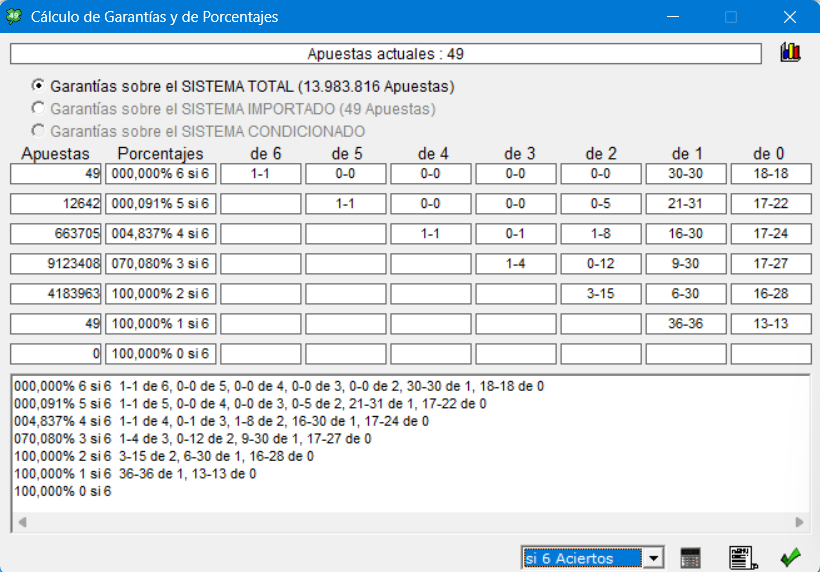Screen dimensions: 820x572
Task: Click the percentage cell 004,837% 4 si 6
Action: pos(161,234)
